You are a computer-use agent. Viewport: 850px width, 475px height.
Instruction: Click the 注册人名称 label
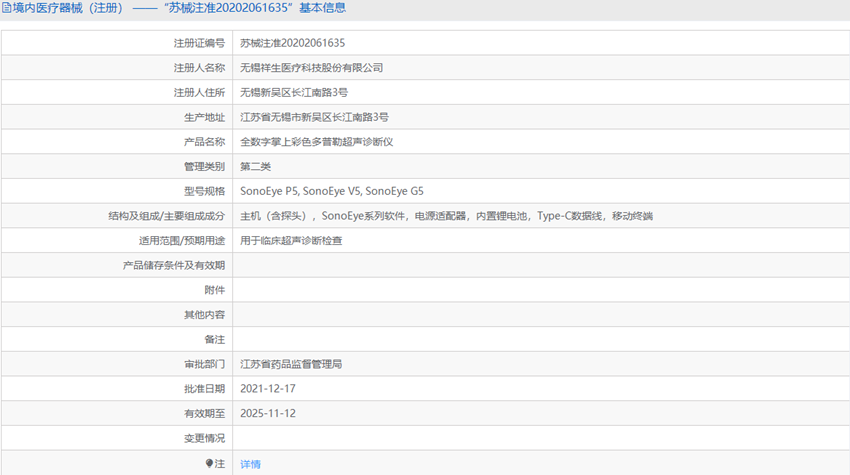[x=199, y=68]
